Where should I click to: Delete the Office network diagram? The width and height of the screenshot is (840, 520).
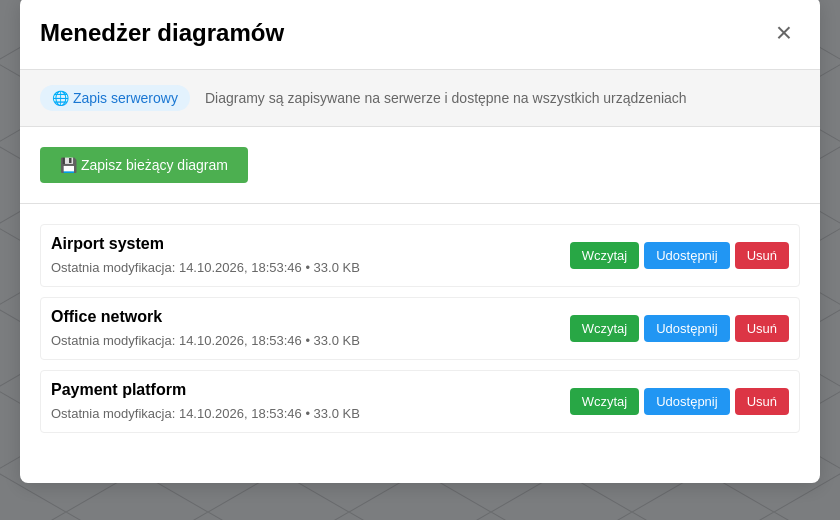[x=762, y=328]
